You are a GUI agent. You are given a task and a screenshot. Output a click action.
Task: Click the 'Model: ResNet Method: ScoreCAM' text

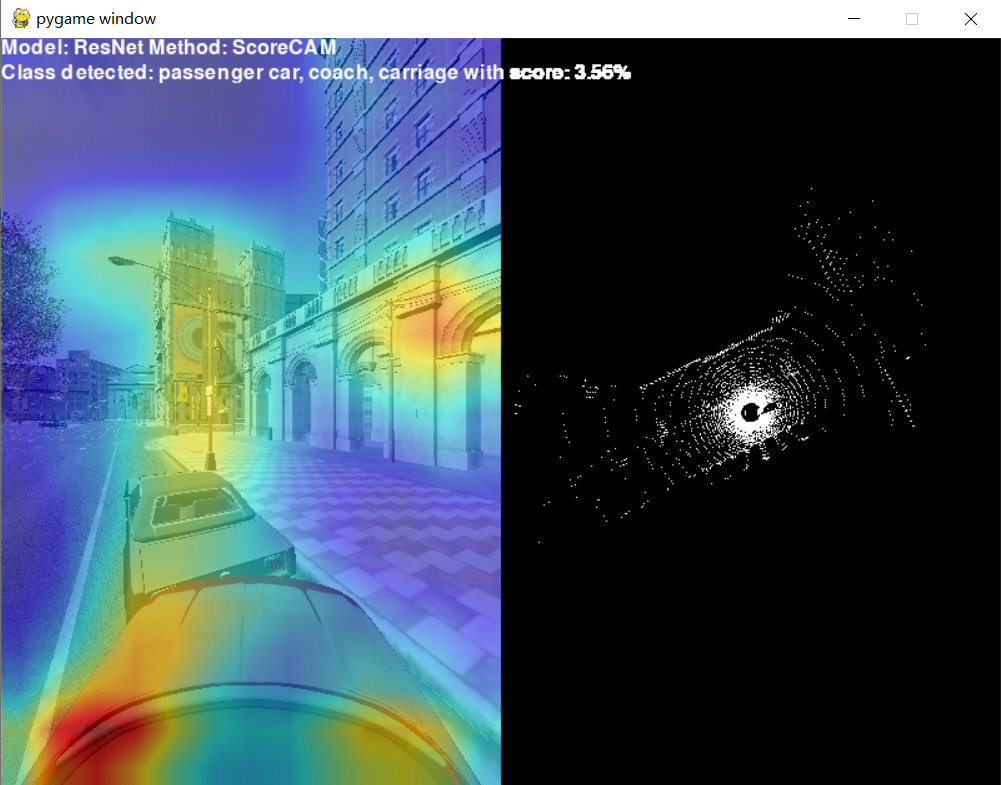169,47
